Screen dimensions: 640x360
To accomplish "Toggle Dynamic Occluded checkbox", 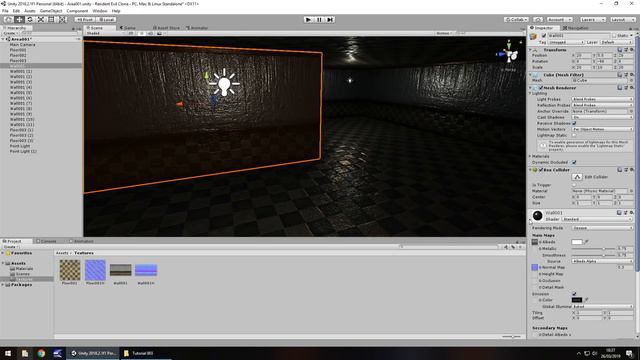I will pyautogui.click(x=574, y=162).
